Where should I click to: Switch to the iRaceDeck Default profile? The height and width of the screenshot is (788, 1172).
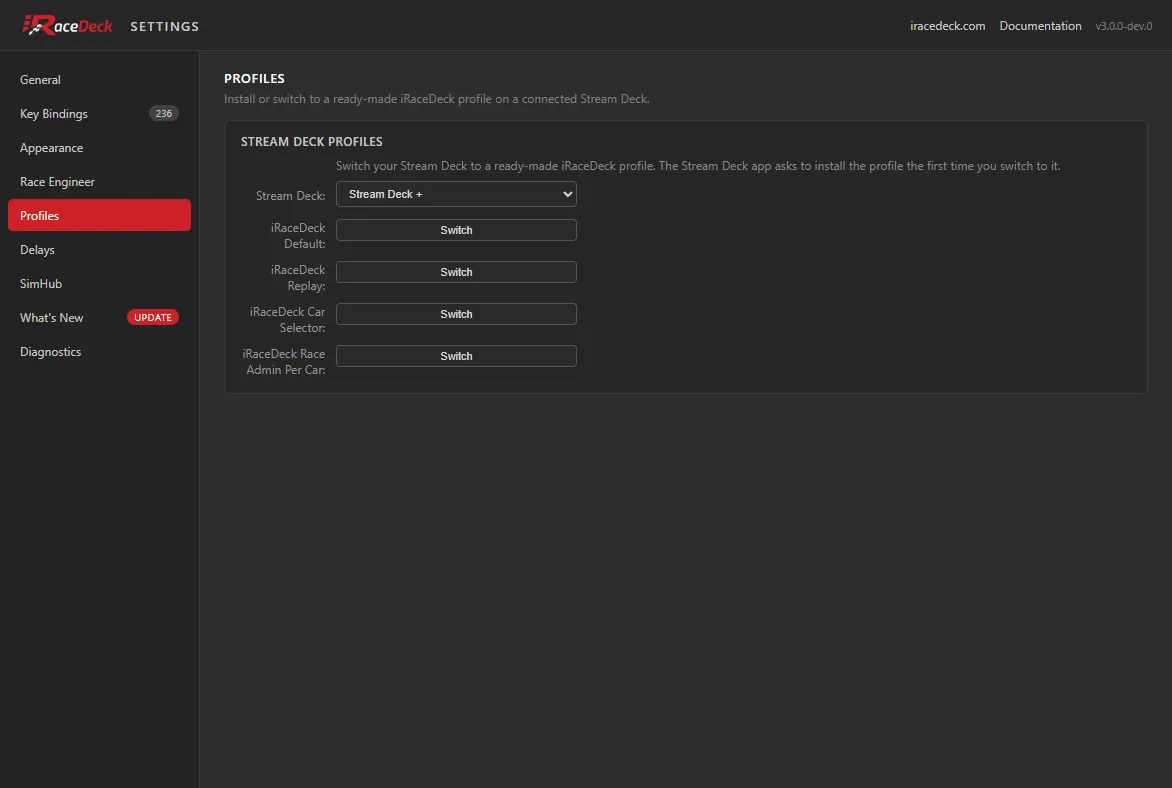coord(456,230)
